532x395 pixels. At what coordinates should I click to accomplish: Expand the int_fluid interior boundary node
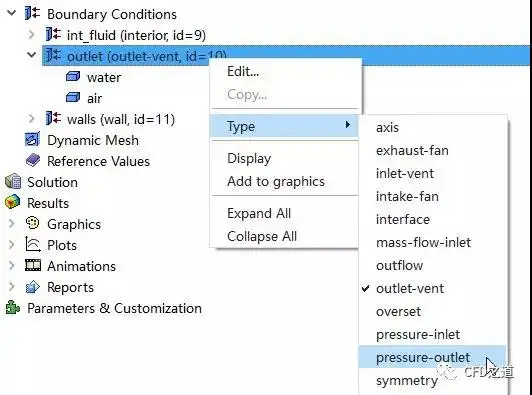point(32,35)
